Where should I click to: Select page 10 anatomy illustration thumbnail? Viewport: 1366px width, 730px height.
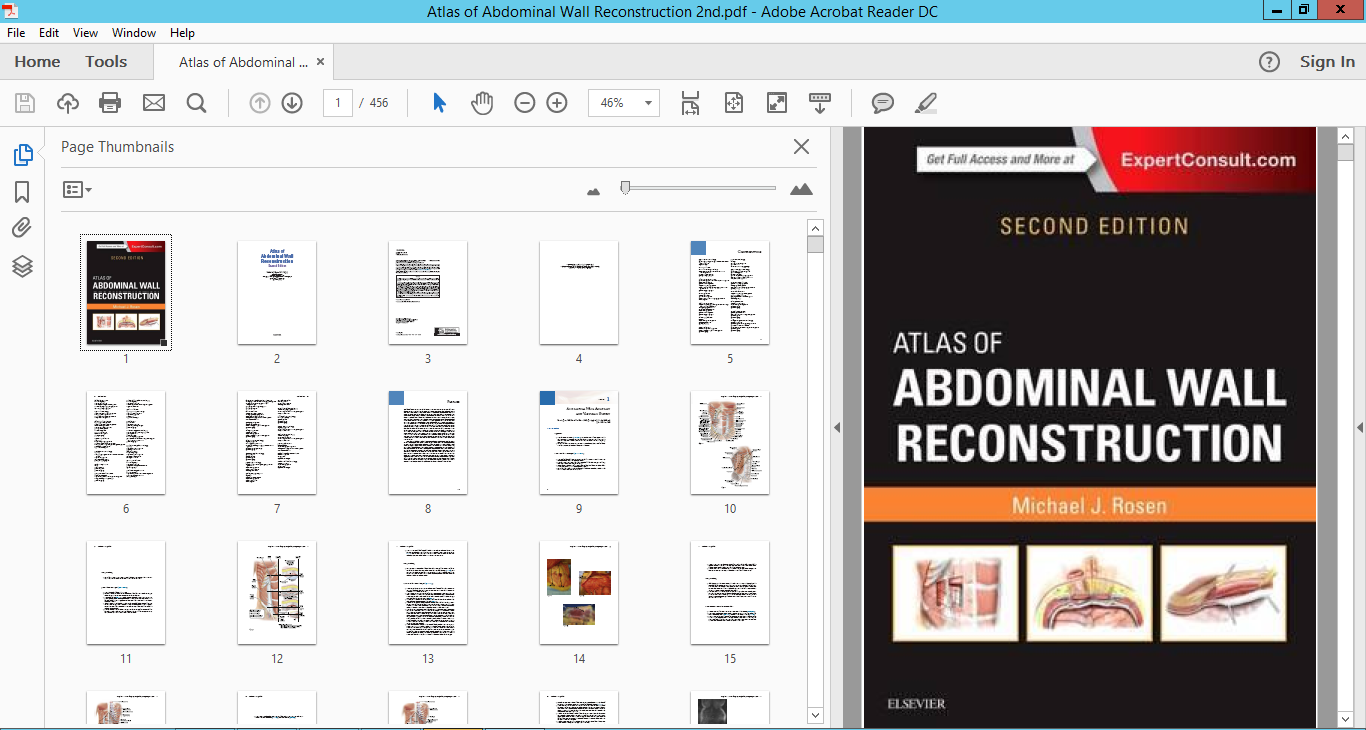click(730, 442)
